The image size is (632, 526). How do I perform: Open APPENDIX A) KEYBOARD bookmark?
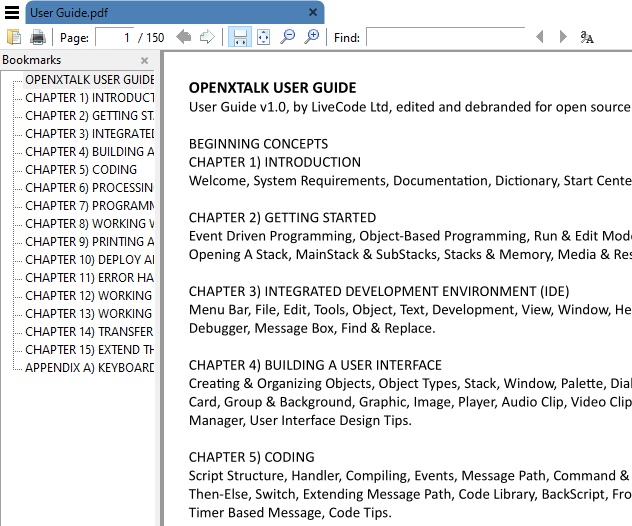[x=89, y=368]
